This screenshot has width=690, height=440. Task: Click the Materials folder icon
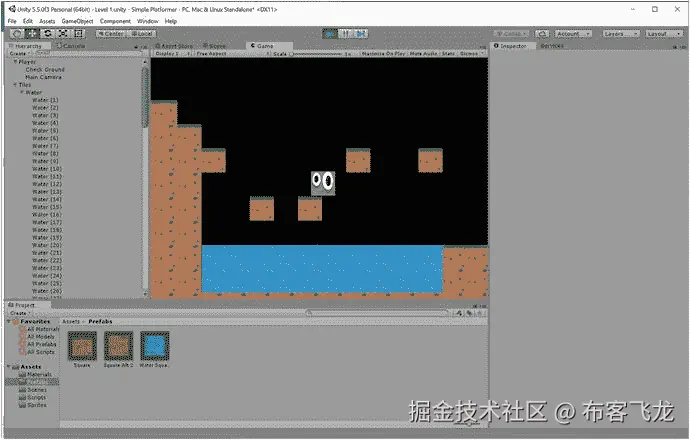click(22, 374)
